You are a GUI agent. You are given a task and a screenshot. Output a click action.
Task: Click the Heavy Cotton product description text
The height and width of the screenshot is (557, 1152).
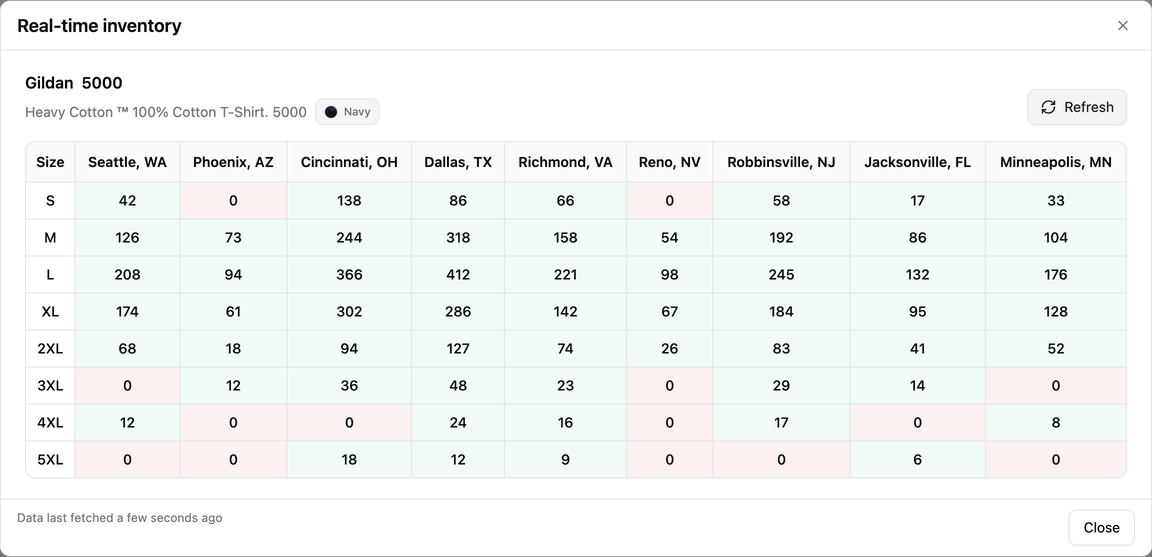[x=166, y=112]
